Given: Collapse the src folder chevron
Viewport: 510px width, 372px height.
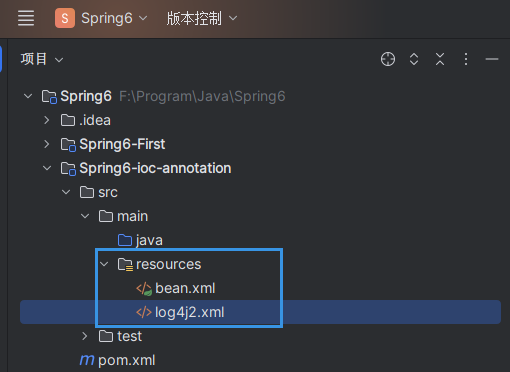Looking at the screenshot, I should coord(66,192).
